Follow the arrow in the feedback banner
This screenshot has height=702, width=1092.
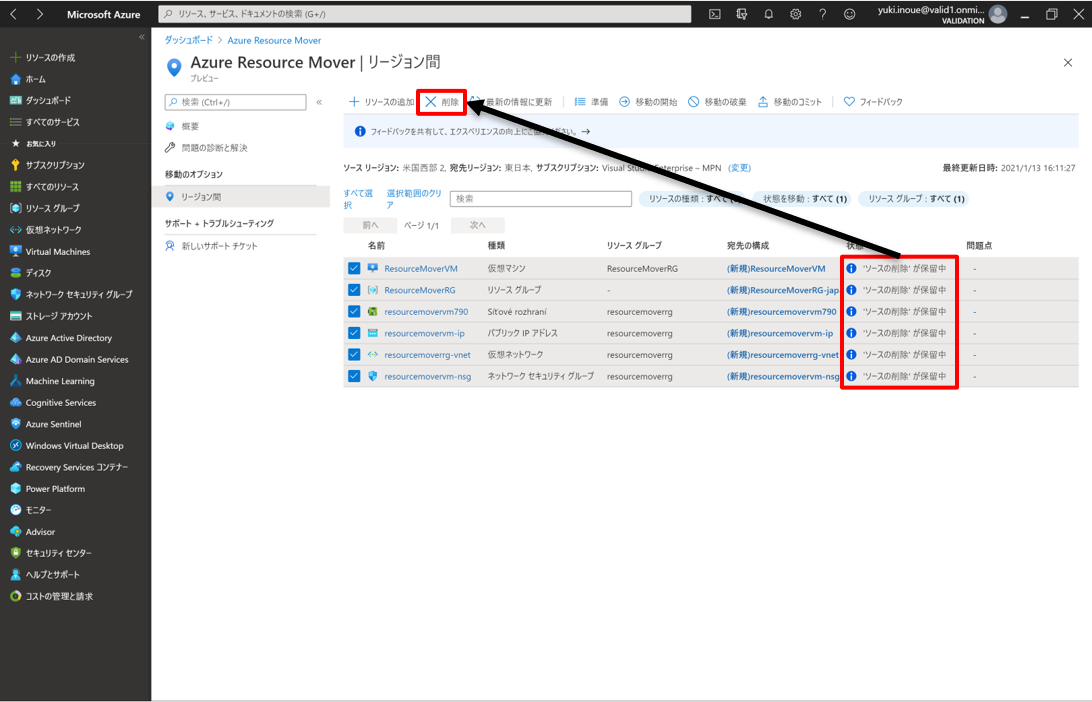pyautogui.click(x=586, y=131)
